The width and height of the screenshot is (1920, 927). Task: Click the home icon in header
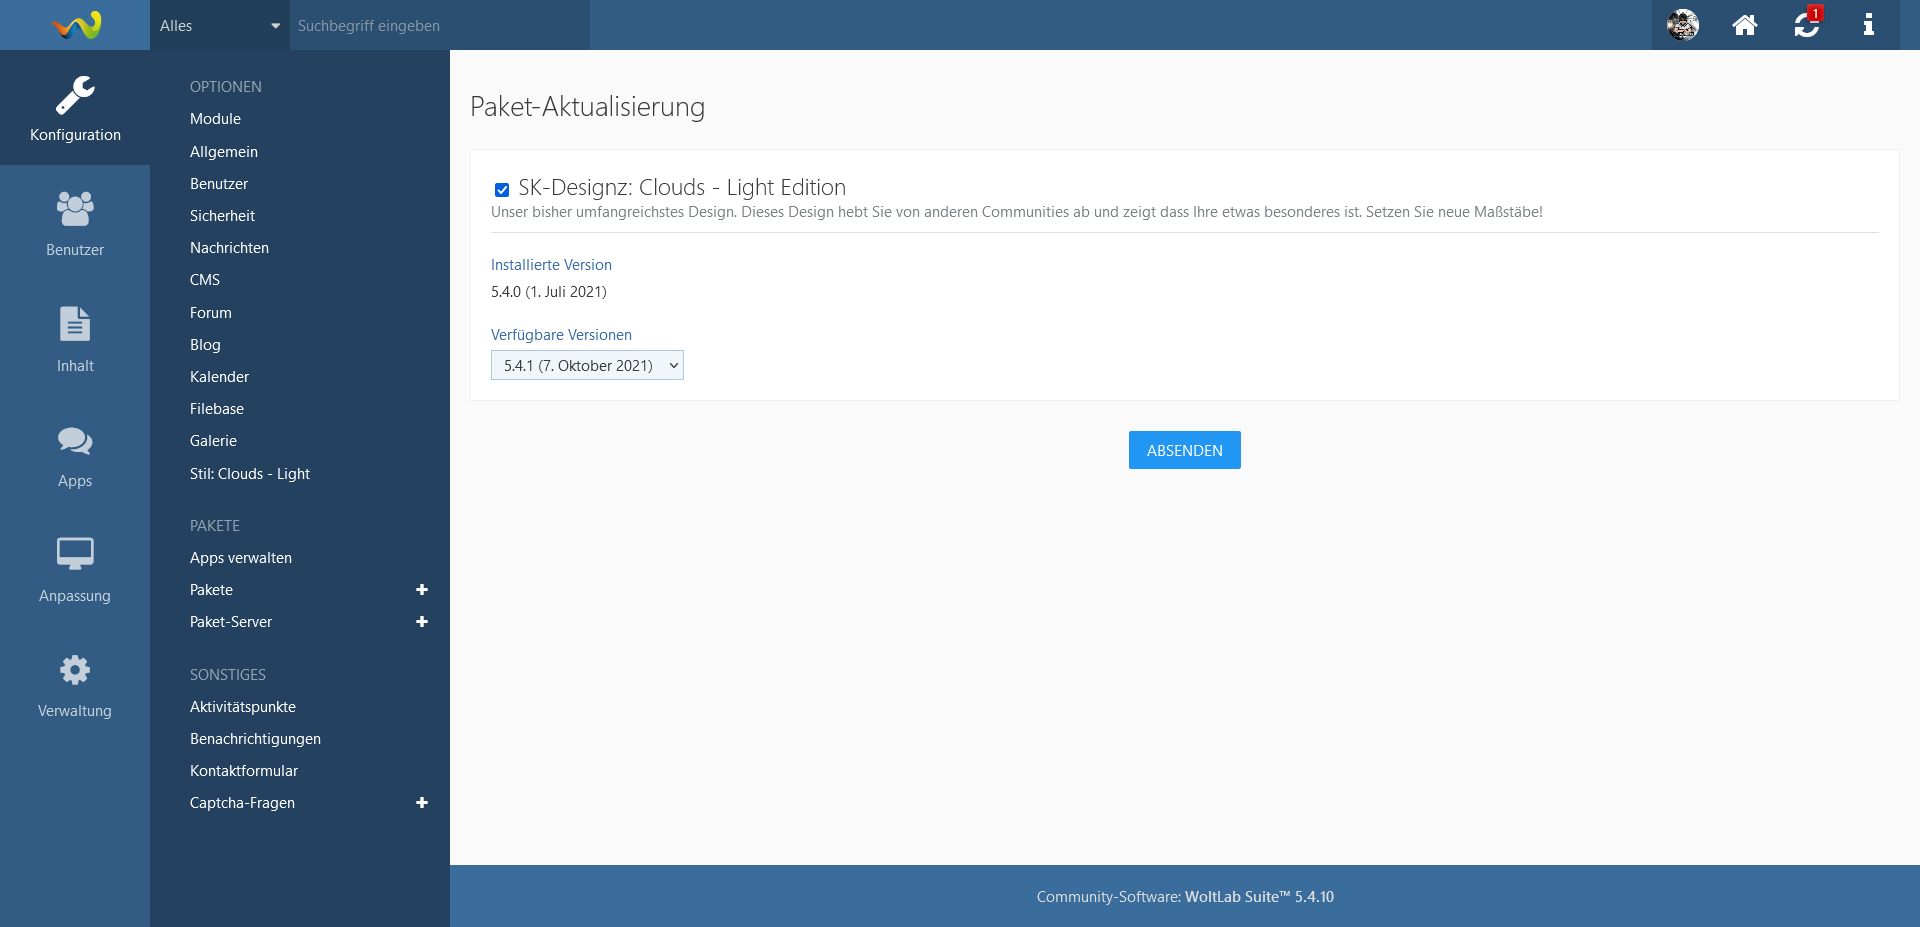(x=1744, y=25)
